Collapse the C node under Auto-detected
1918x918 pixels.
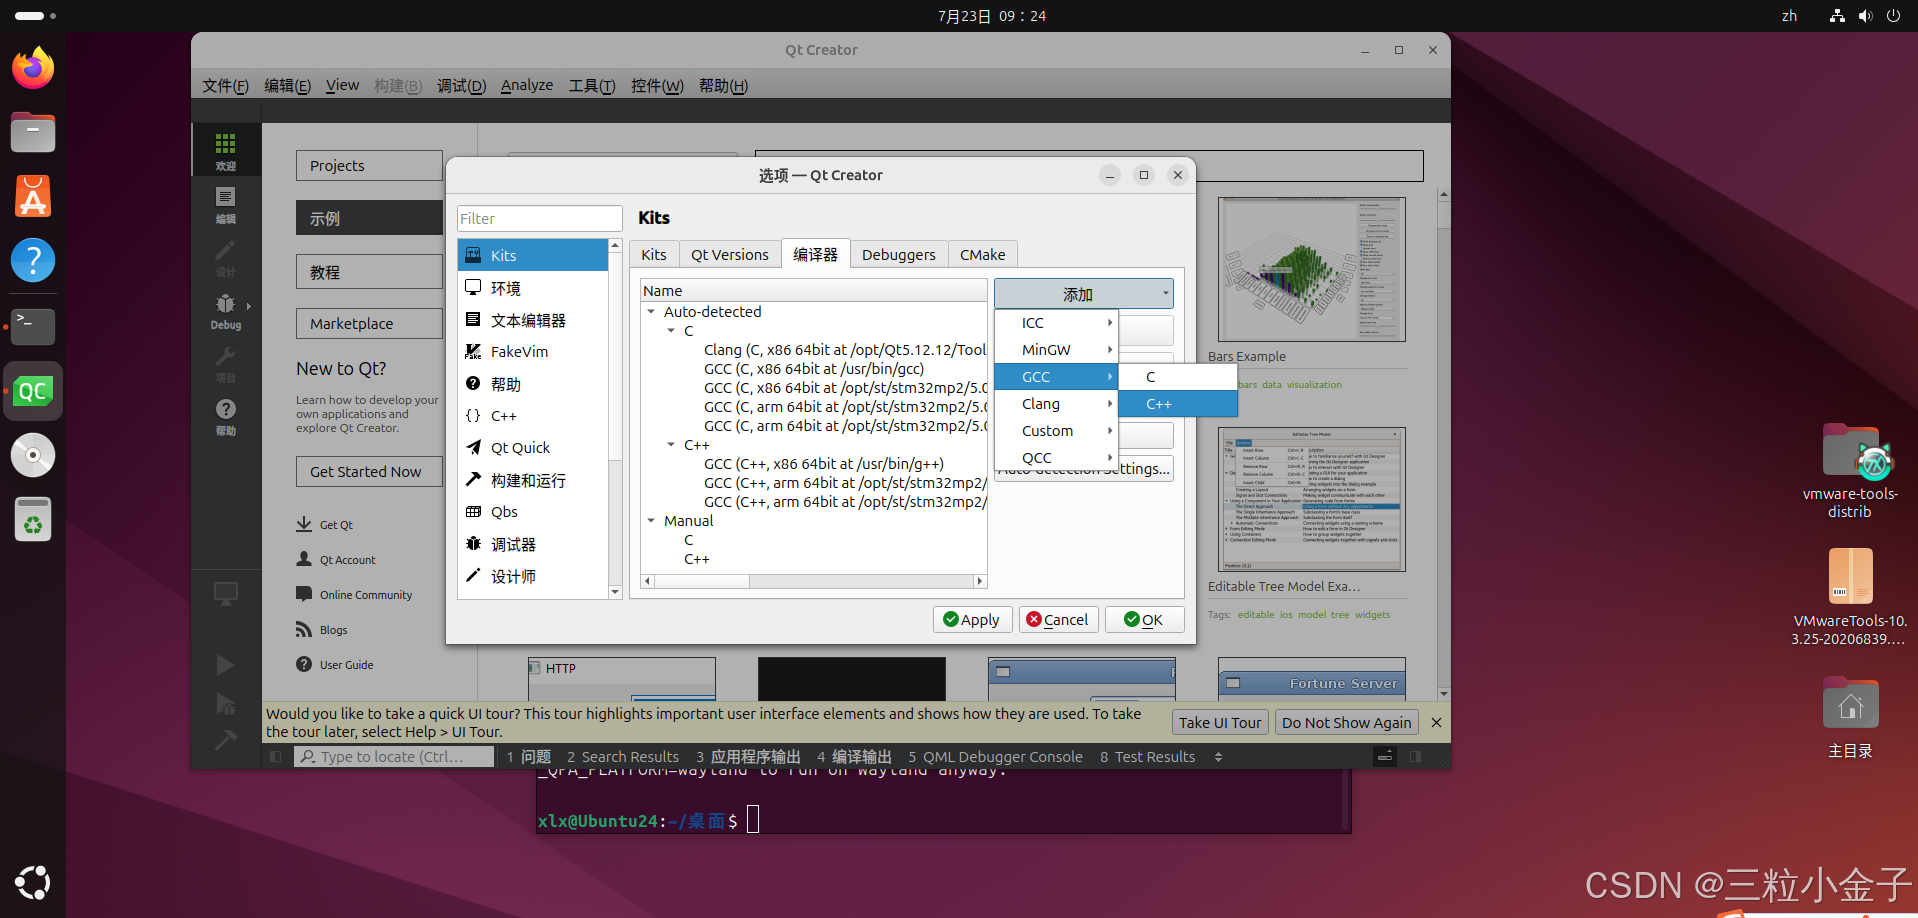click(x=671, y=331)
